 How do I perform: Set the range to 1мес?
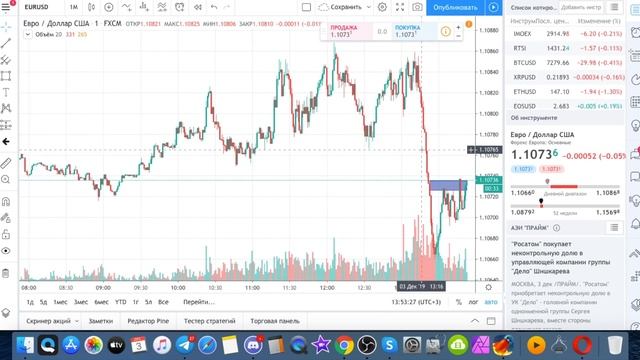pyautogui.click(x=60, y=302)
